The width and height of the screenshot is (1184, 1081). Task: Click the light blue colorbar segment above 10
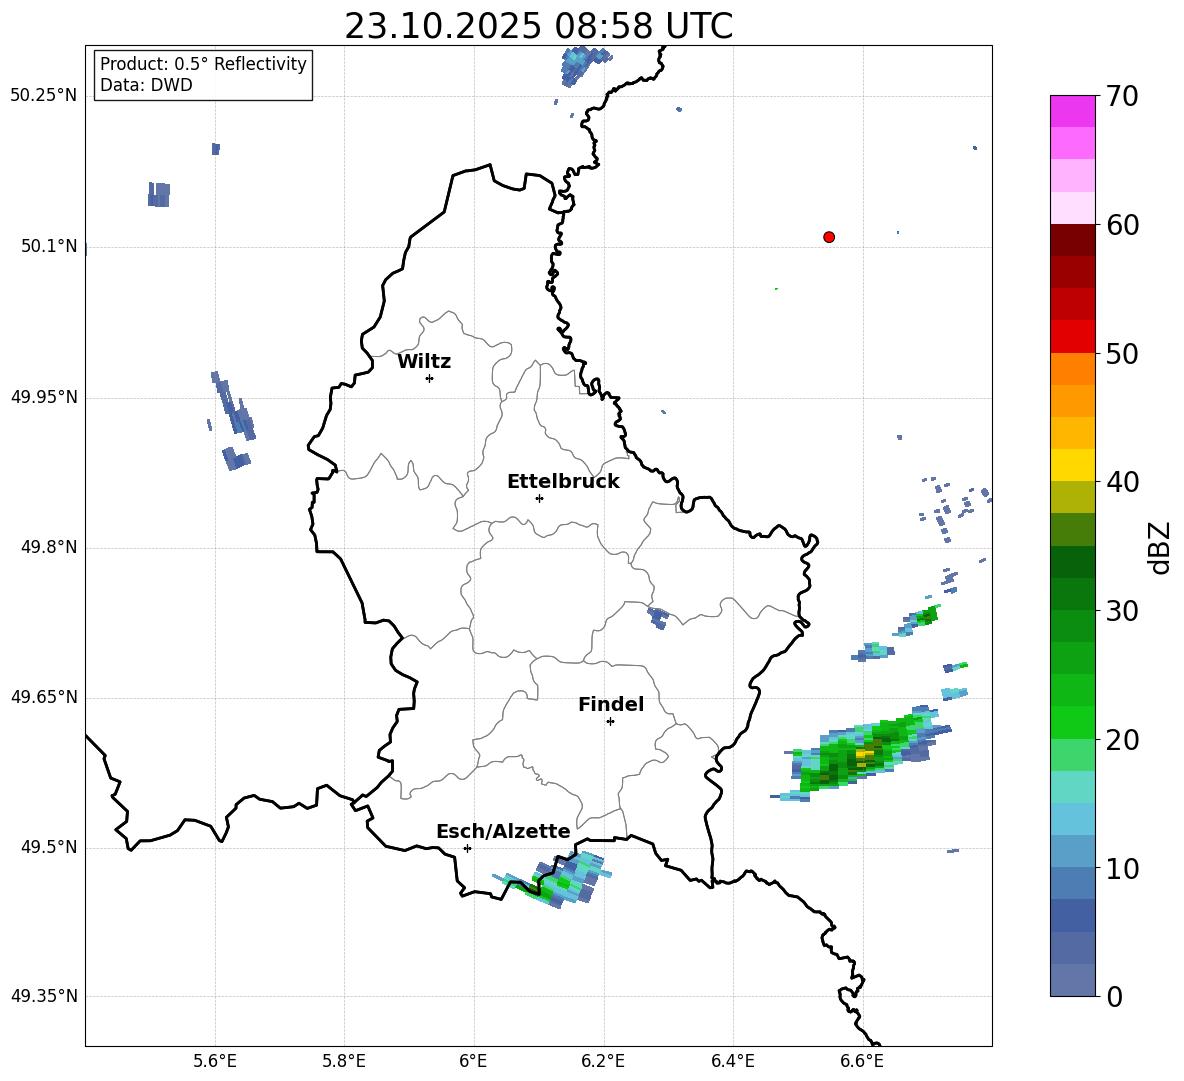pyautogui.click(x=1072, y=852)
